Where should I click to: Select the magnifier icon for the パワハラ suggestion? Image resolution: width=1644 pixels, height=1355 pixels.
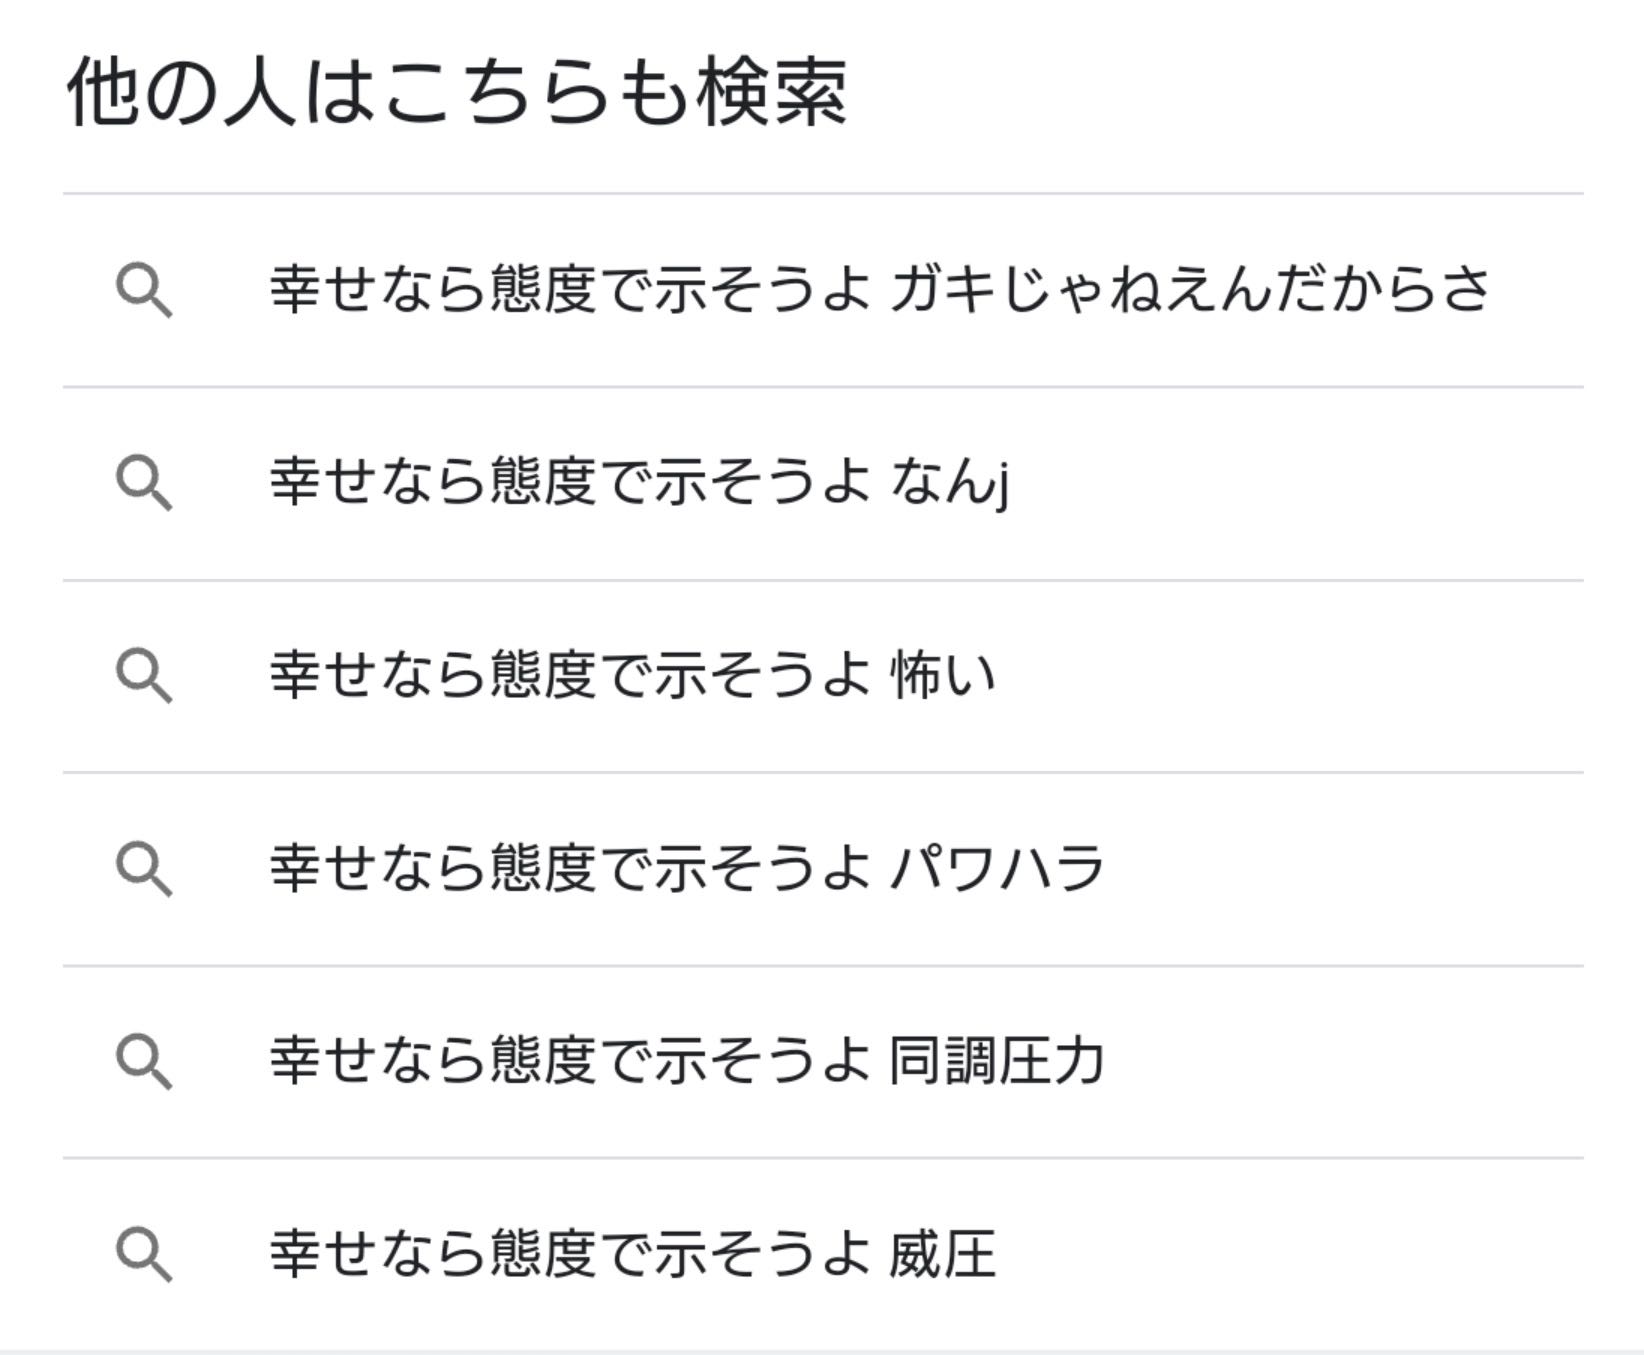(144, 869)
